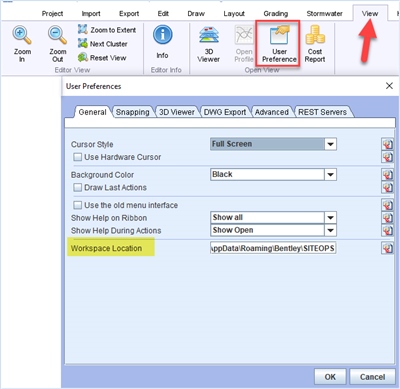
Task: Select the View ribbon tab
Action: pyautogui.click(x=370, y=14)
